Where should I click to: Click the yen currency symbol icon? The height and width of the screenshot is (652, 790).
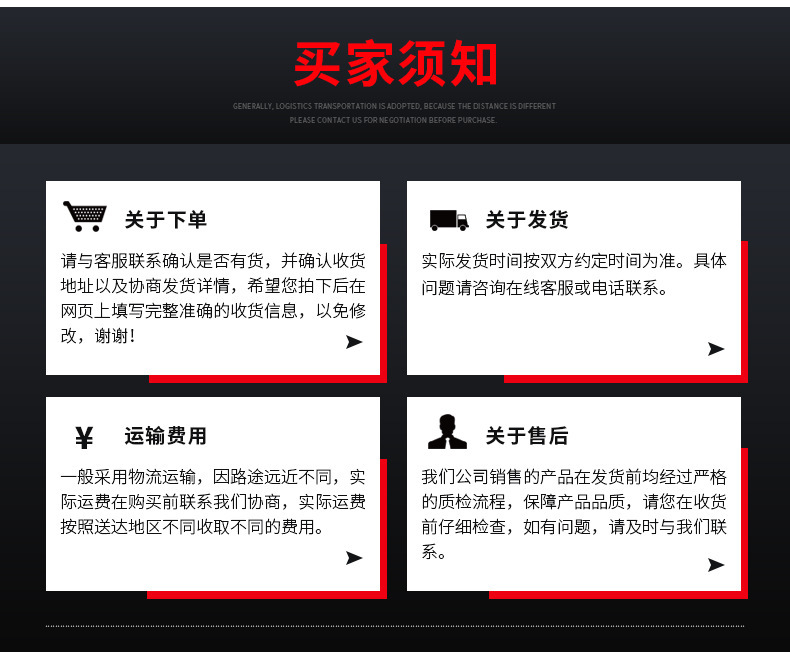coord(84,437)
